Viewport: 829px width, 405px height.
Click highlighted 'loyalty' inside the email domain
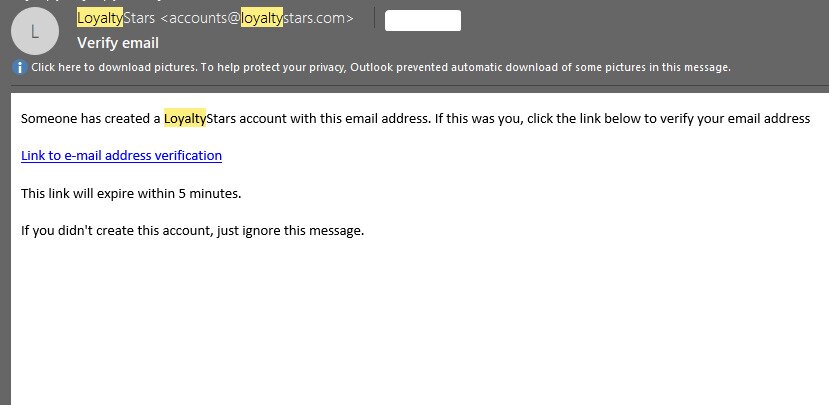tap(262, 18)
